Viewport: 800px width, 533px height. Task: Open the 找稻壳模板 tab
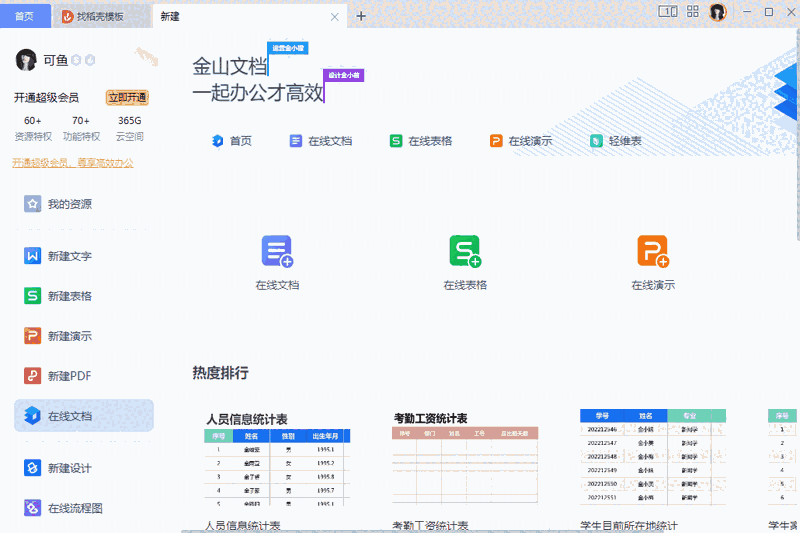pyautogui.click(x=102, y=16)
